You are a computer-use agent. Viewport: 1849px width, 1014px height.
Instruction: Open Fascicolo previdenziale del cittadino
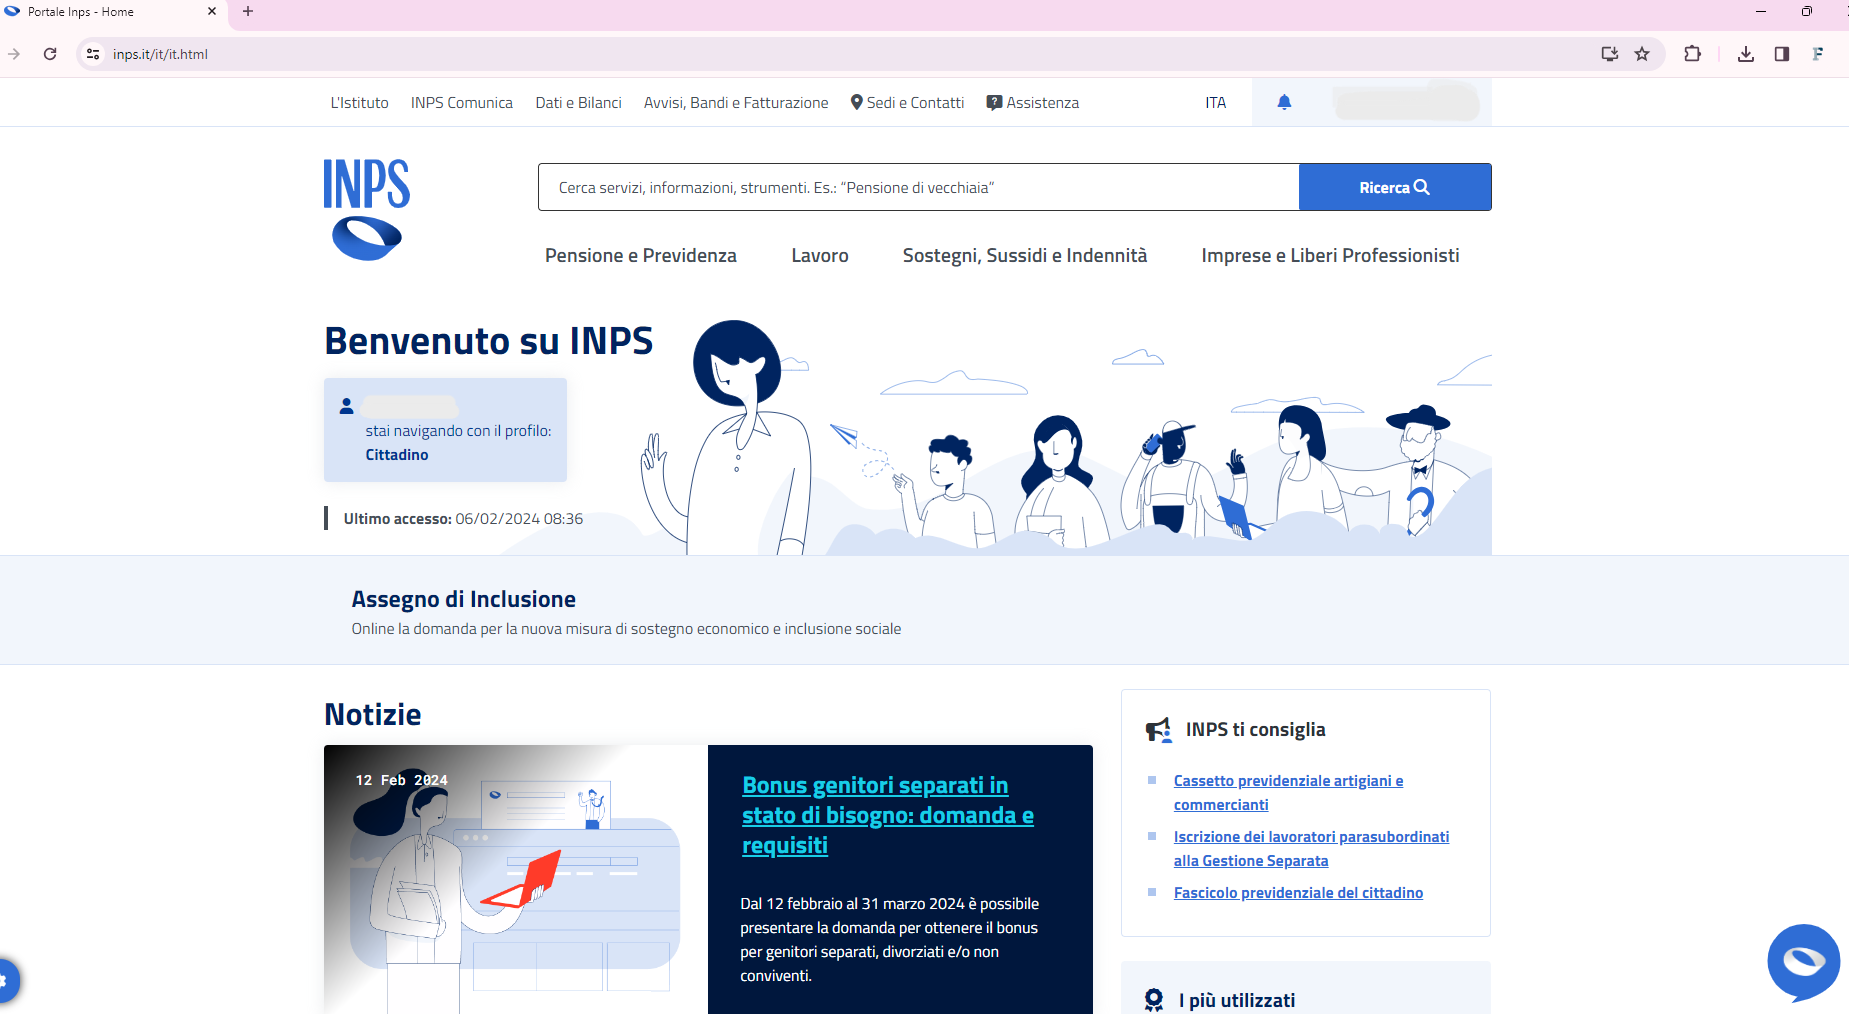[x=1298, y=893]
